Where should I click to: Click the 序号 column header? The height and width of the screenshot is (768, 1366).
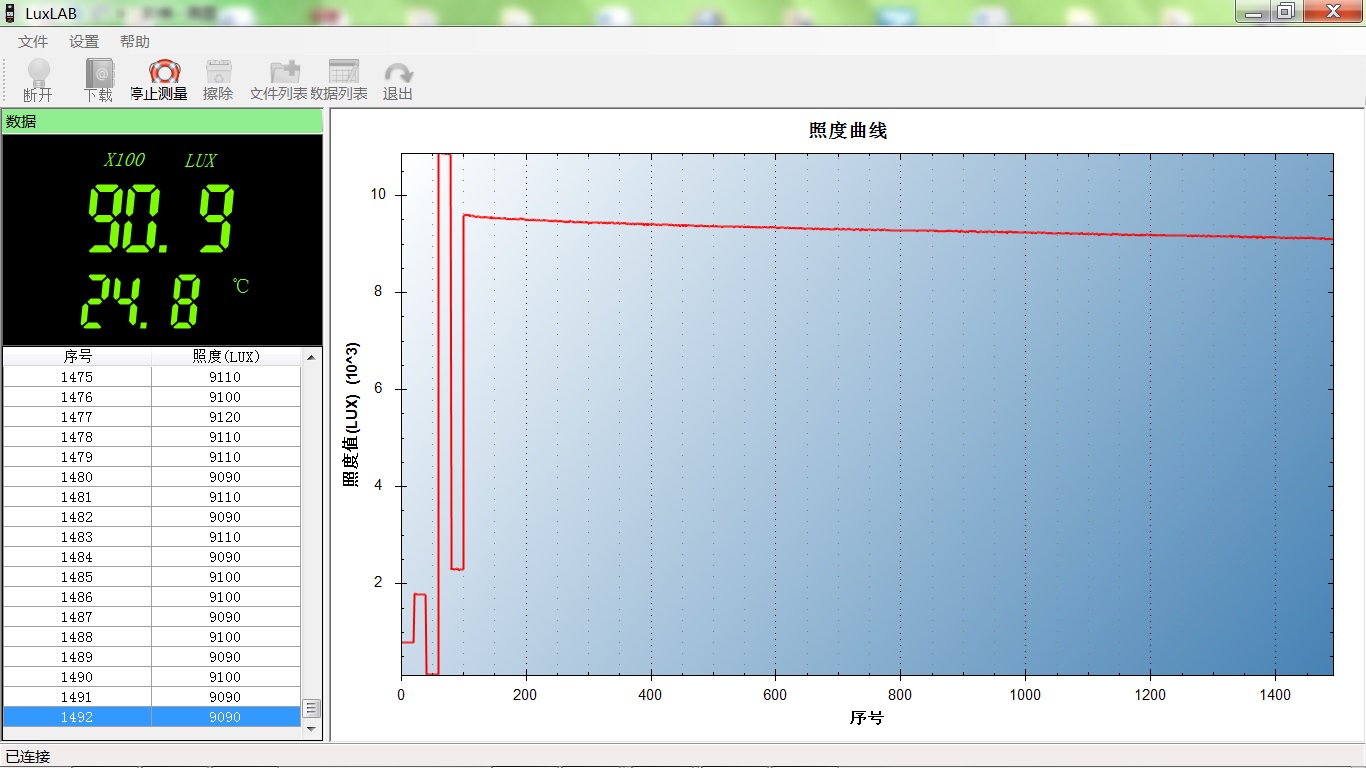(x=78, y=356)
